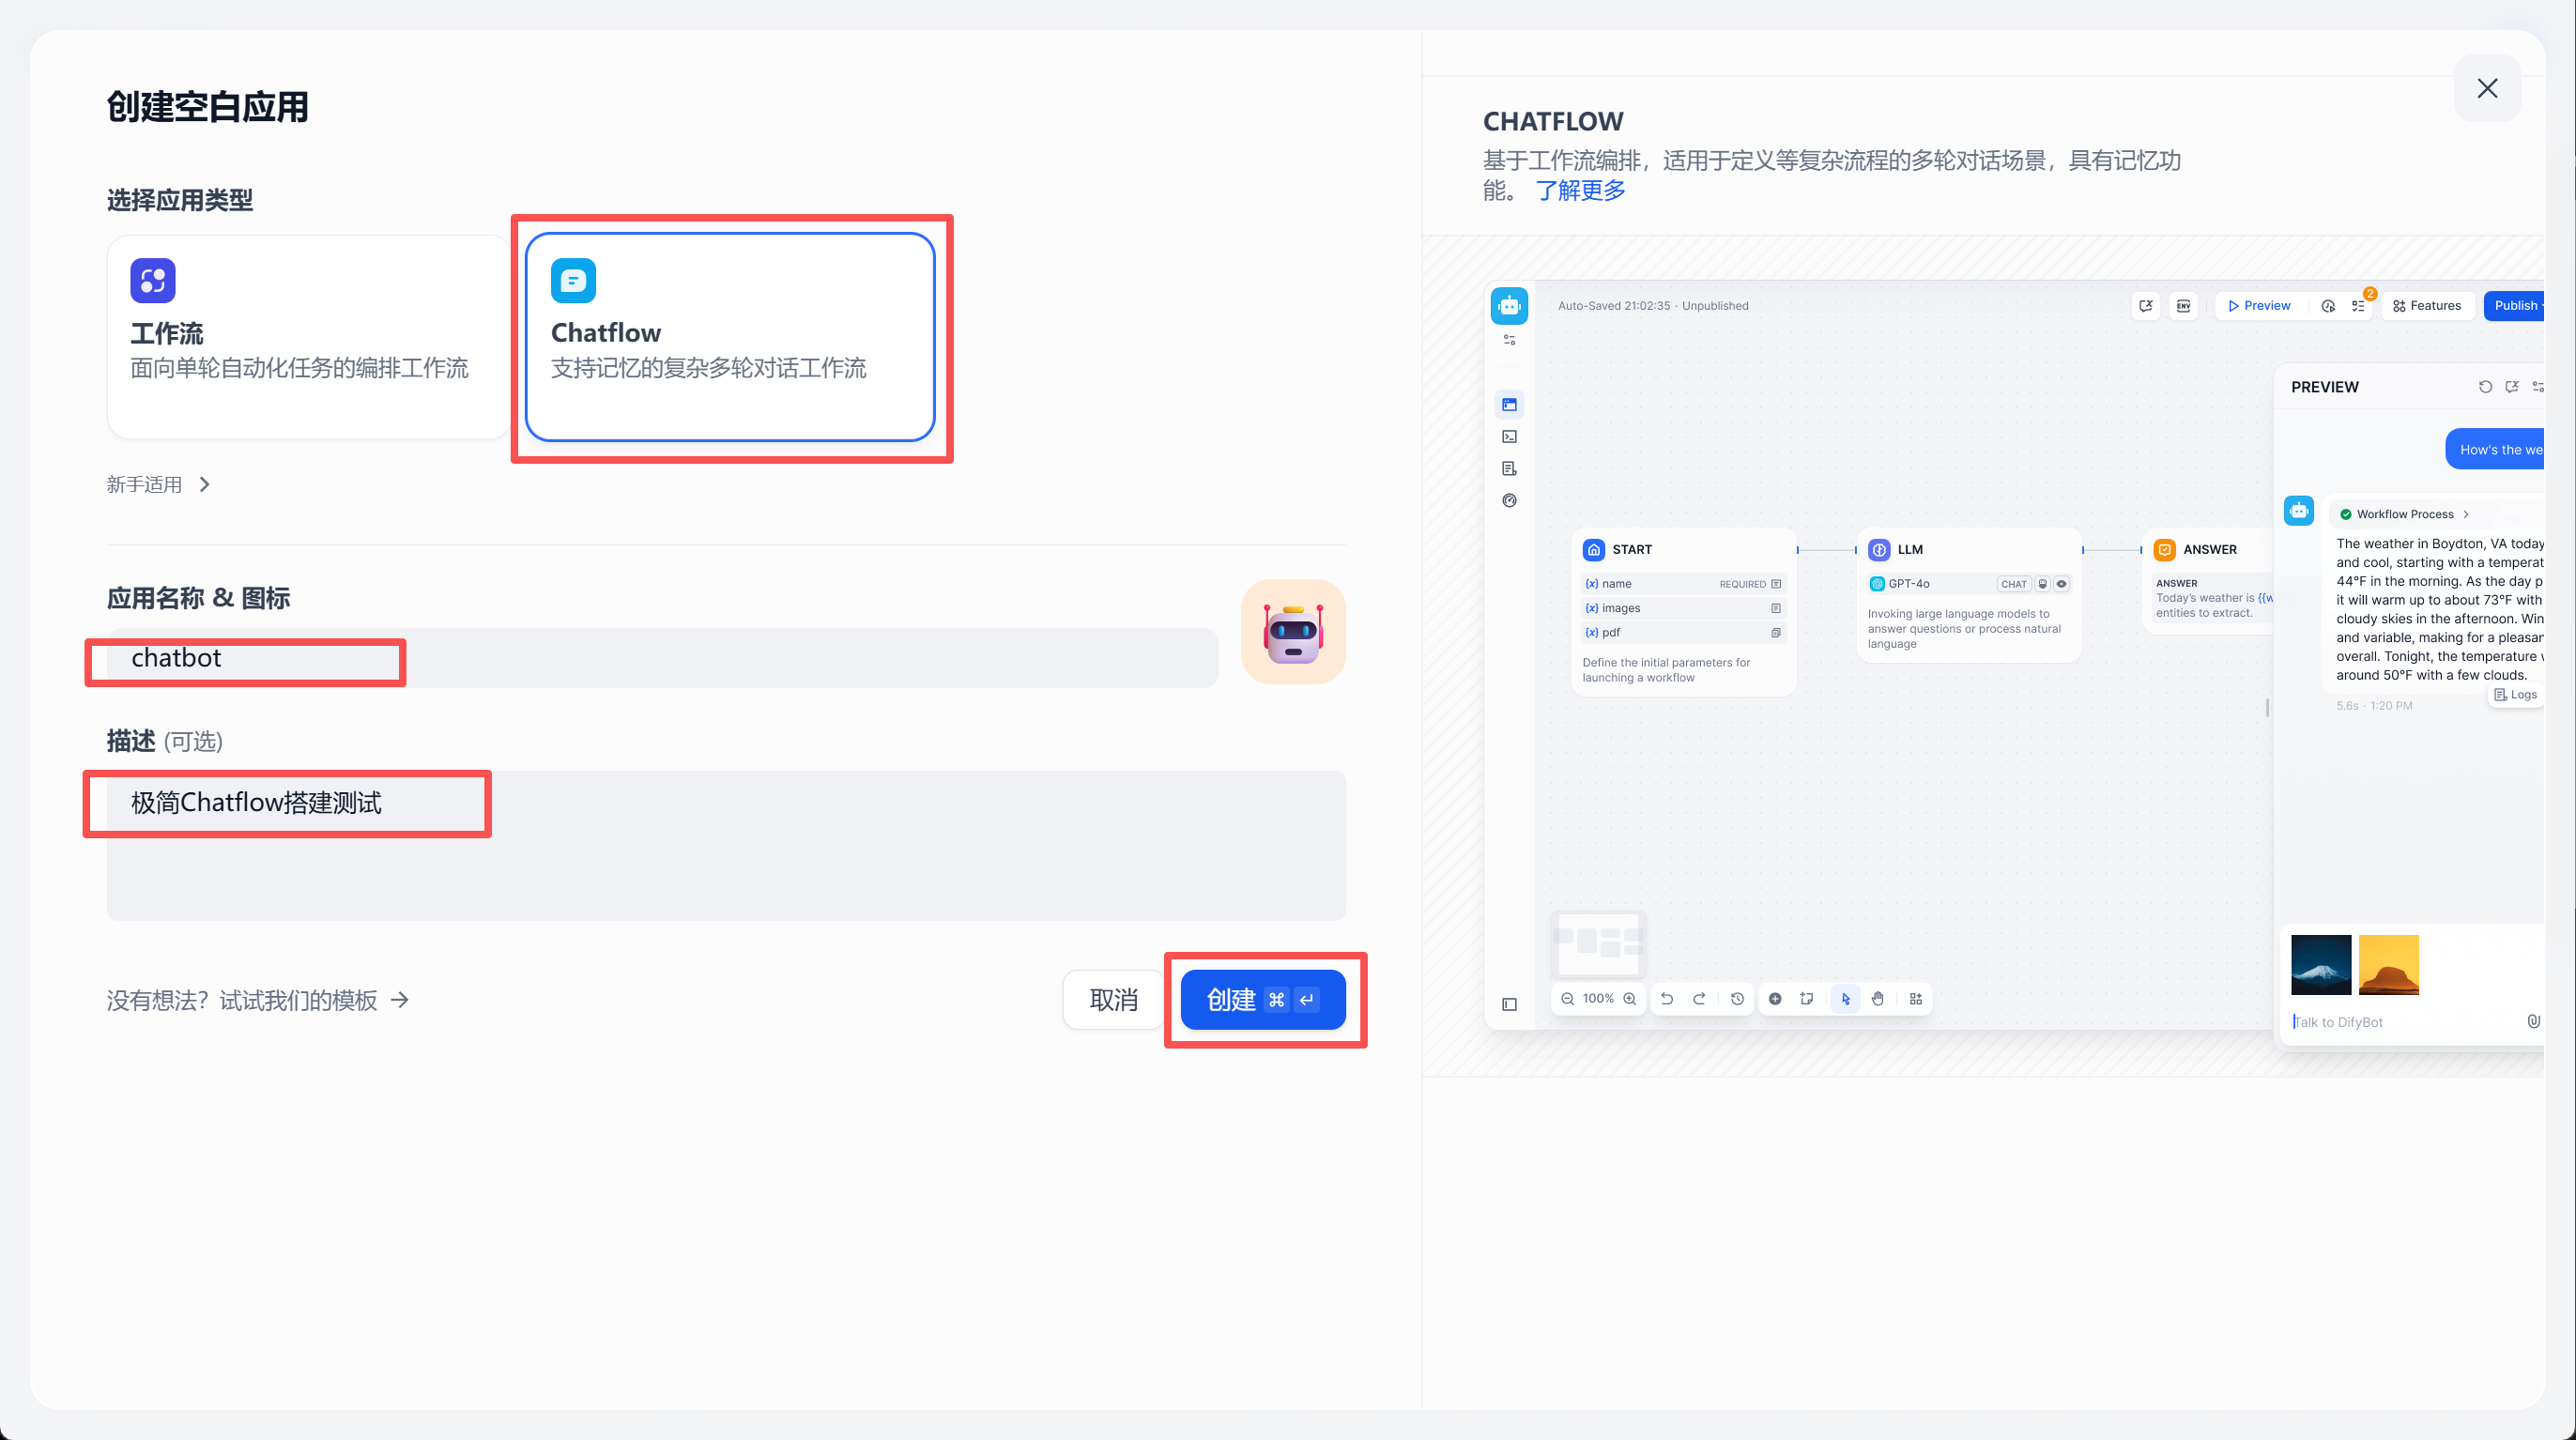Select the hand pan mode tool
This screenshot has width=2576, height=1440.
1878,999
